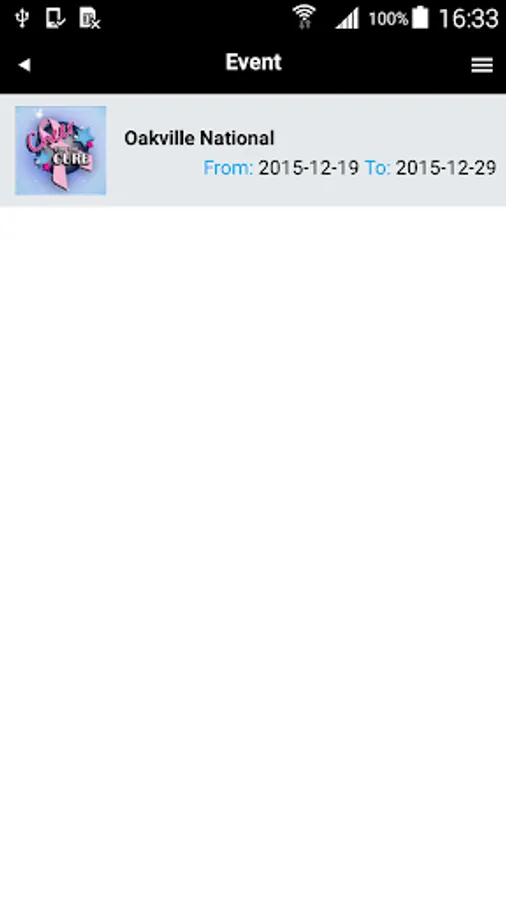Tap the USB connection status icon
This screenshot has height=900, width=506.
click(x=22, y=18)
